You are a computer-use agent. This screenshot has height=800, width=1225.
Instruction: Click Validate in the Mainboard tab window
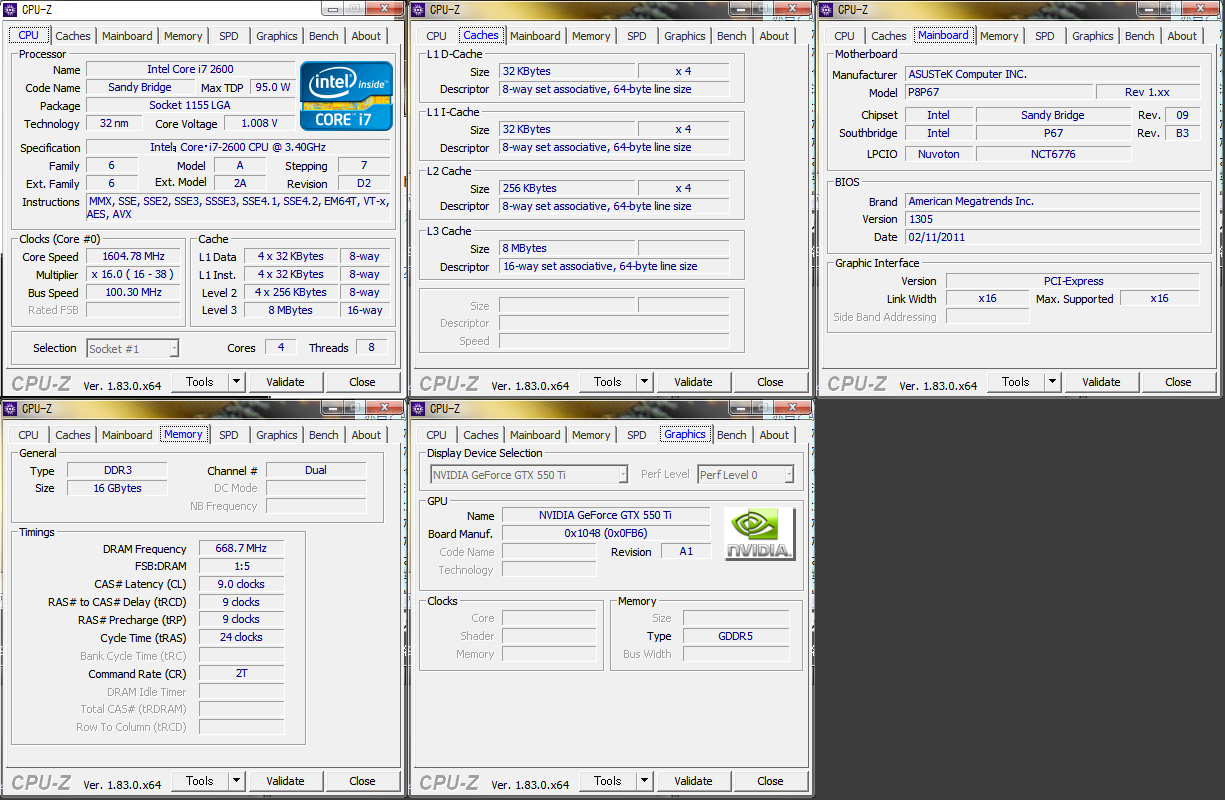[1101, 381]
